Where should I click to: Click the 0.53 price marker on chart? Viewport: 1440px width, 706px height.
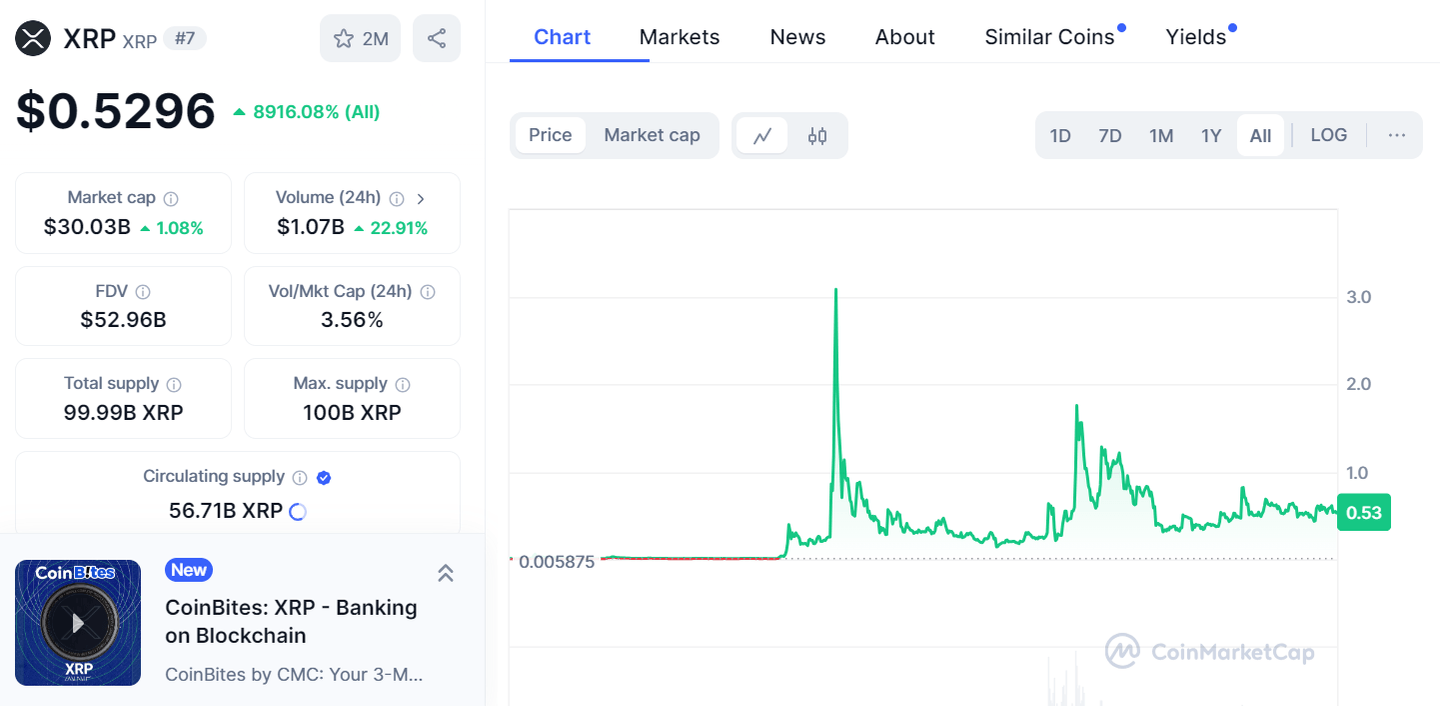coord(1363,511)
